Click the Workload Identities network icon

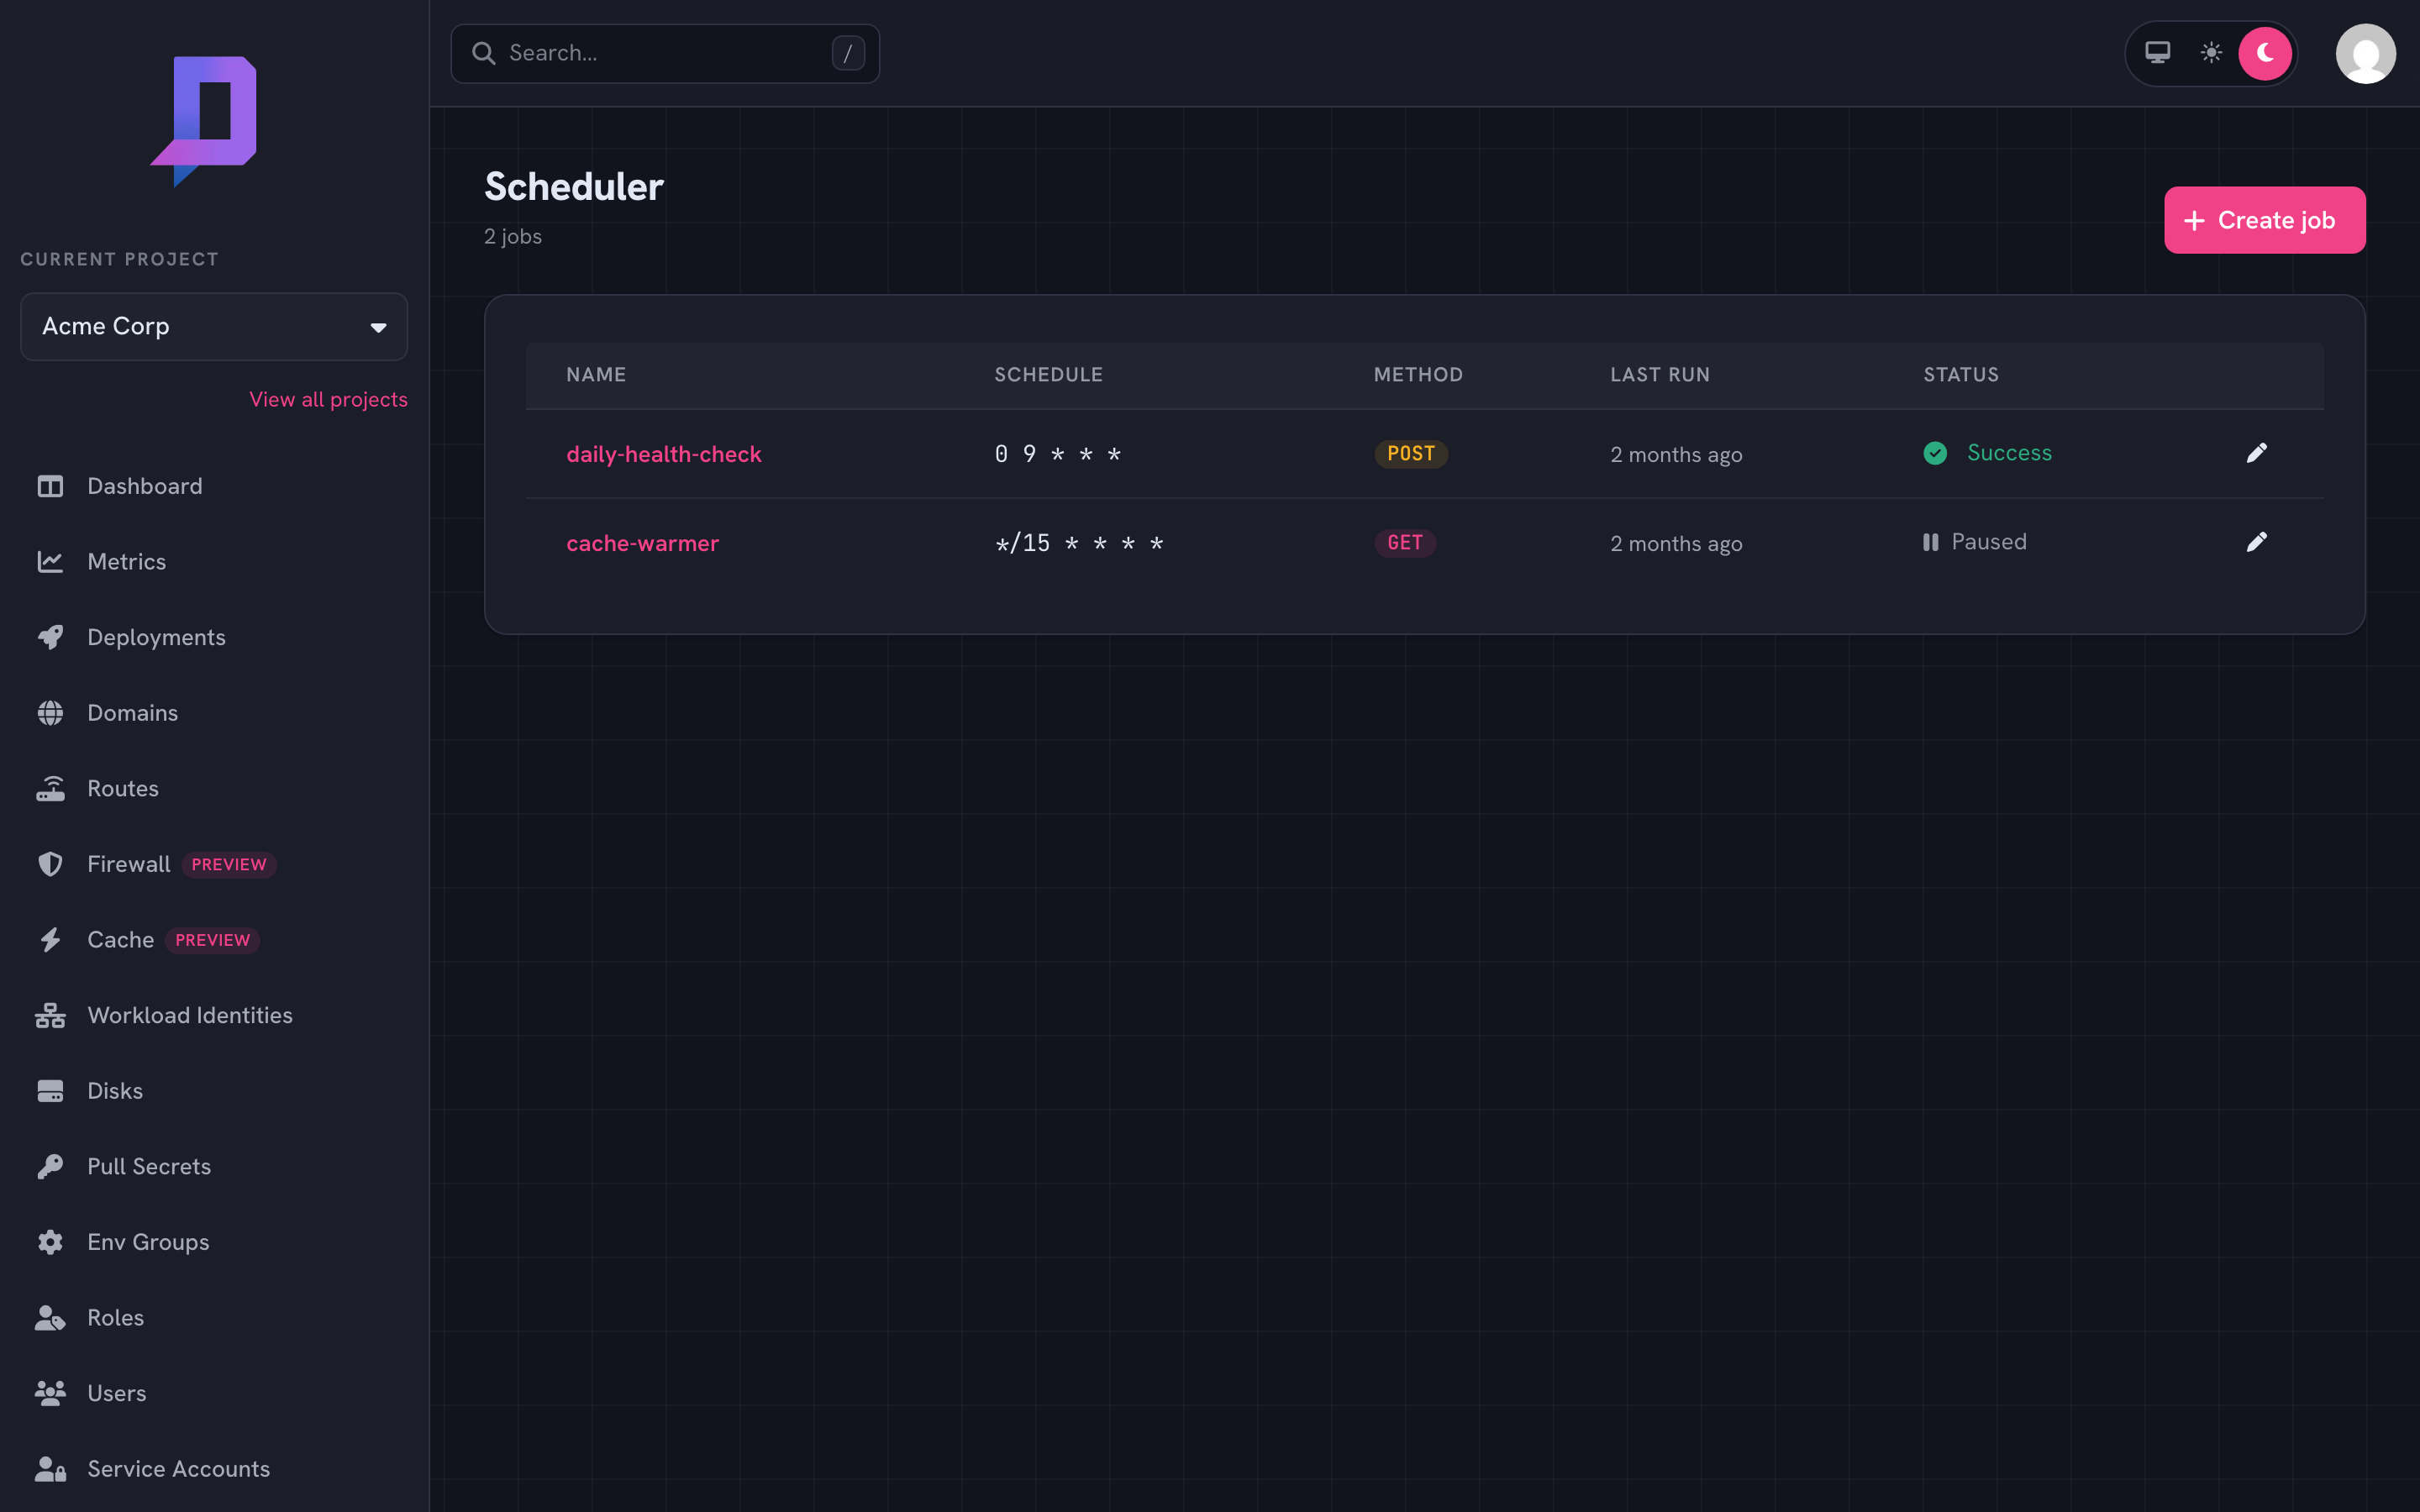tap(50, 1016)
